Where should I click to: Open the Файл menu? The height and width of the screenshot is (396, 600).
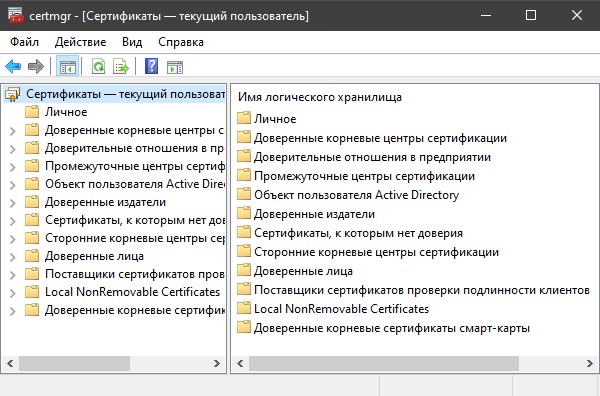(24, 42)
